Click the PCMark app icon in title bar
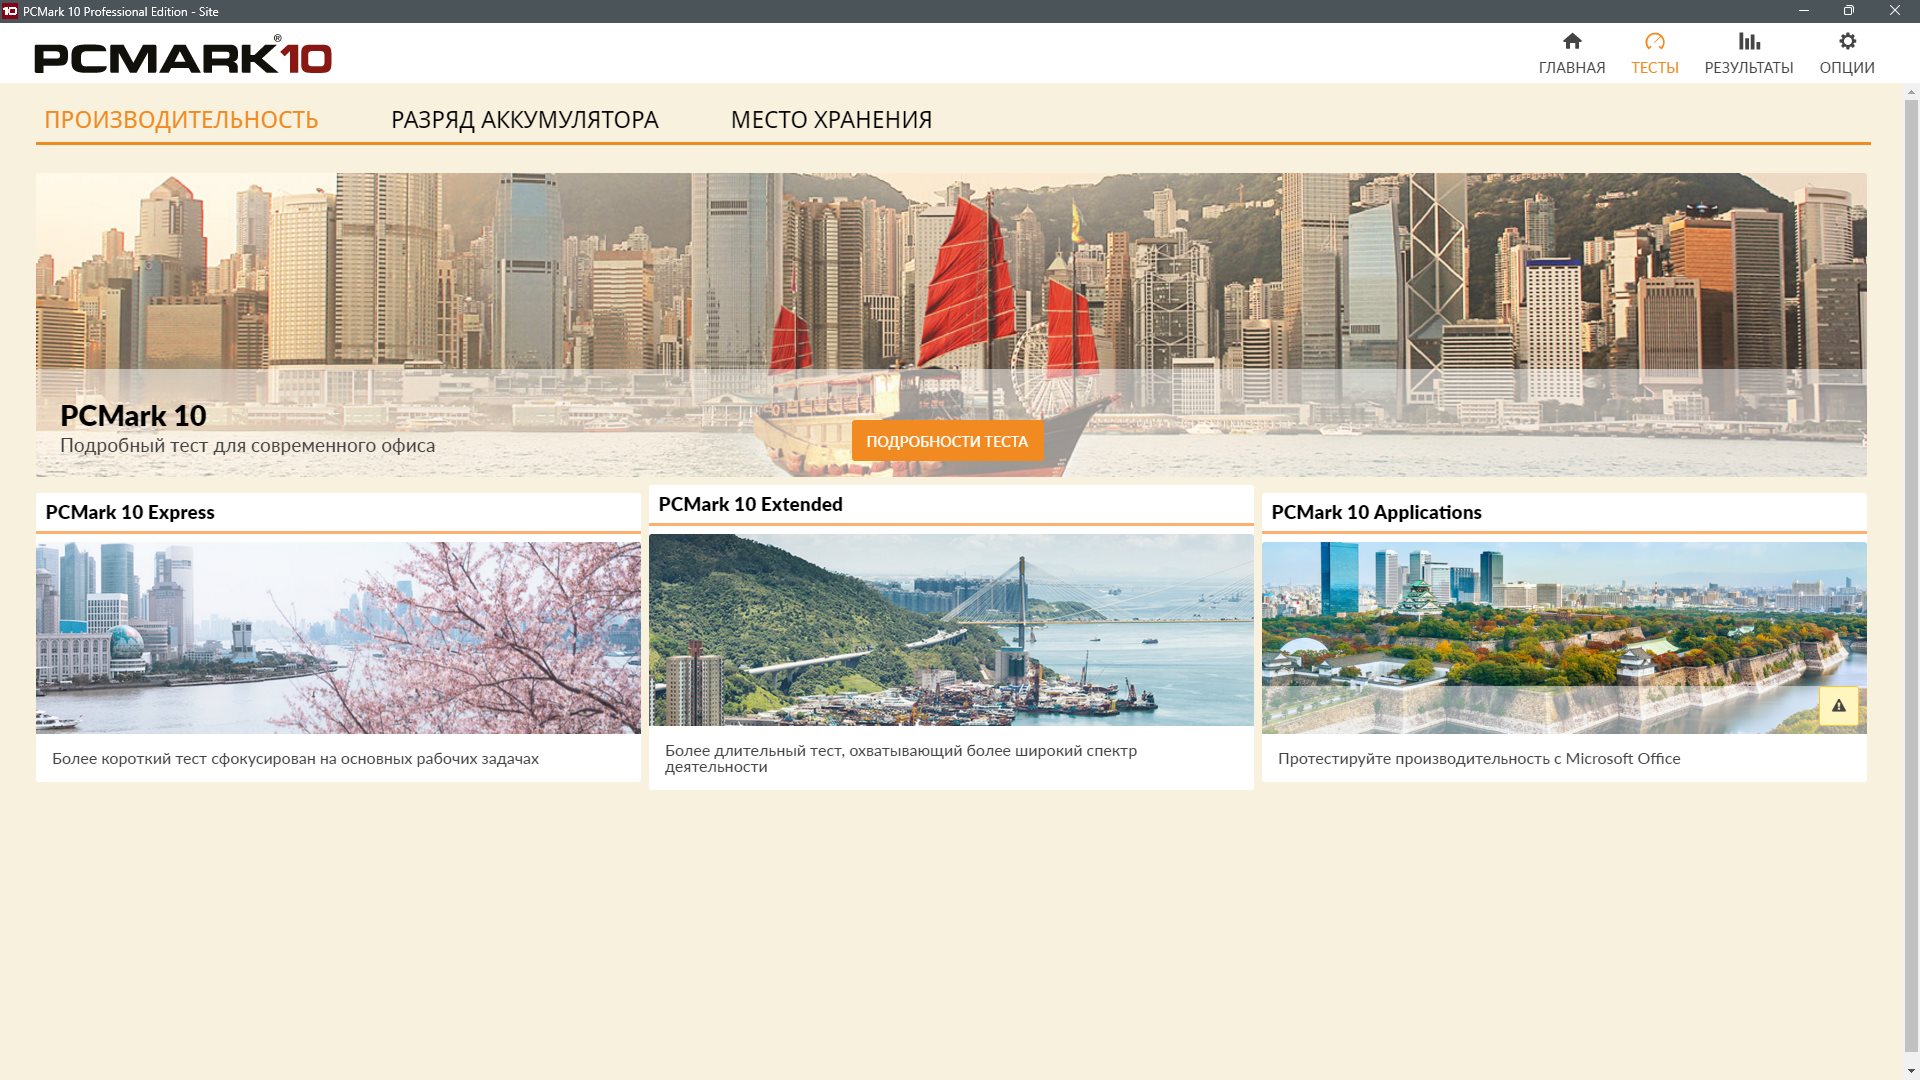Screen dimensions: 1920x1080 pos(10,11)
